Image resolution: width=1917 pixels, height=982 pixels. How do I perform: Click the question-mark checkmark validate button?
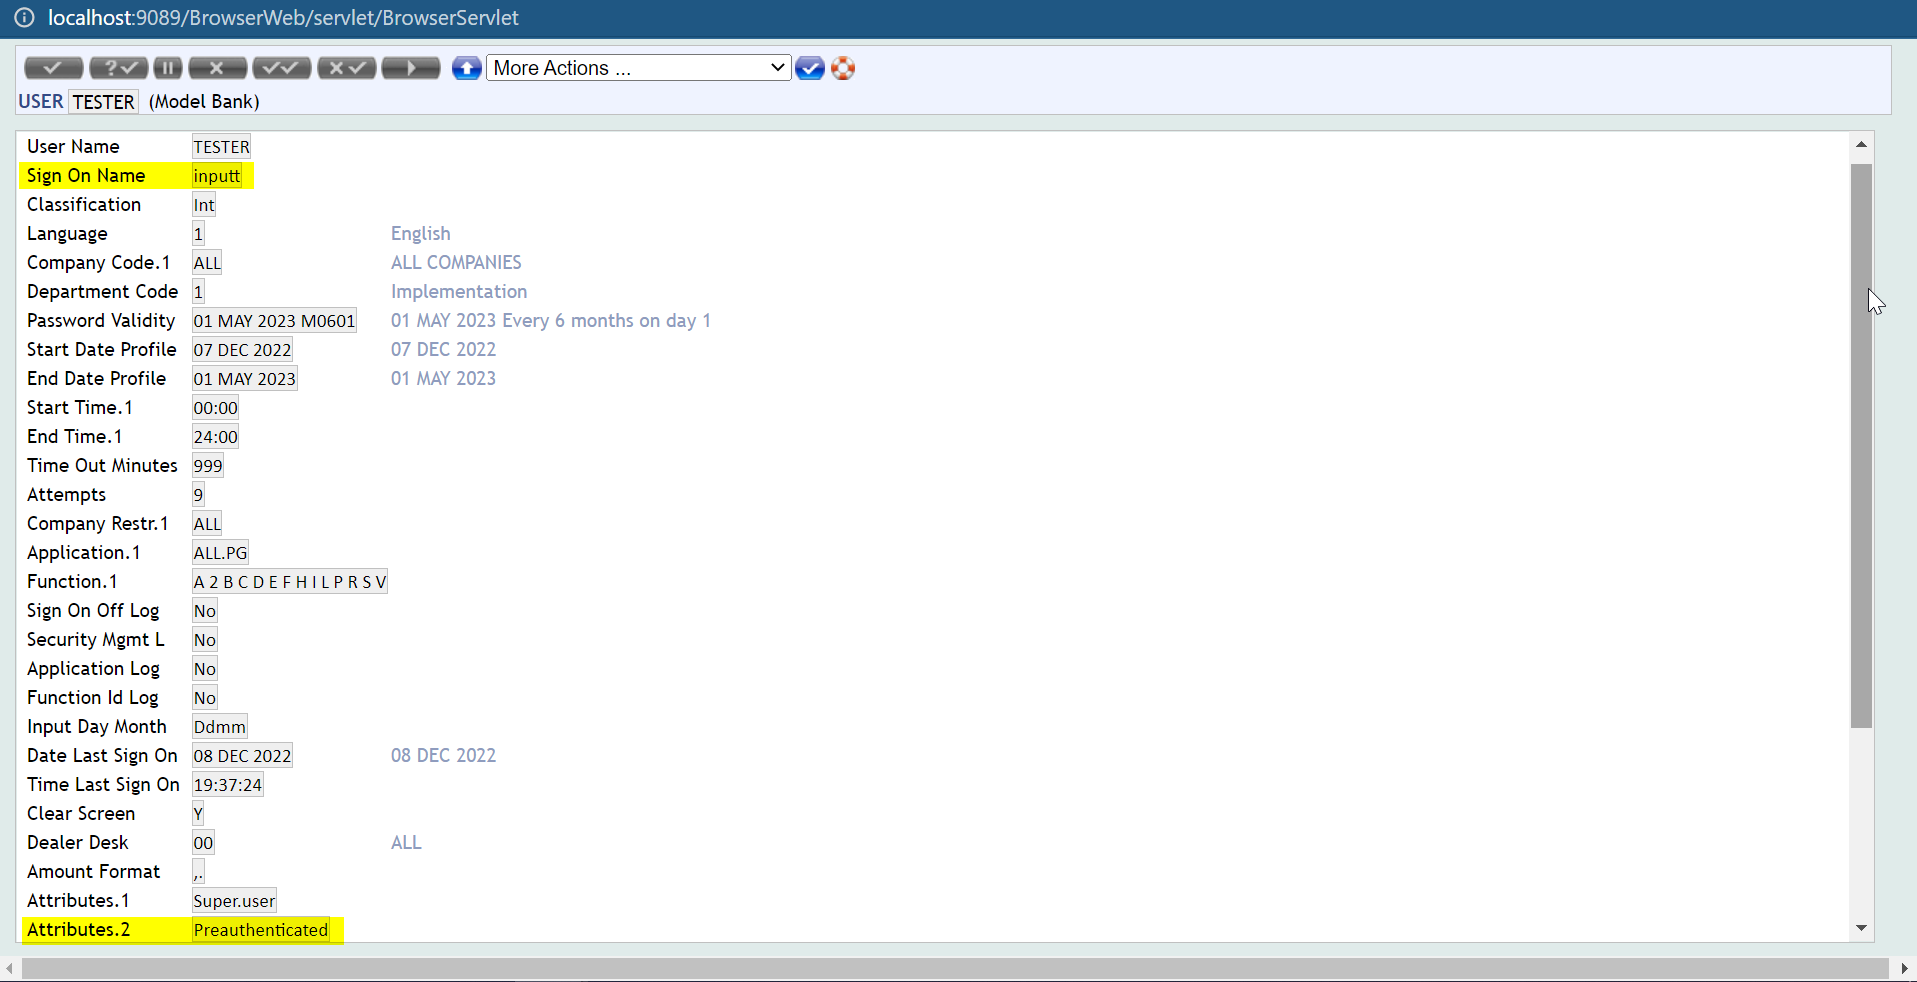pos(118,68)
